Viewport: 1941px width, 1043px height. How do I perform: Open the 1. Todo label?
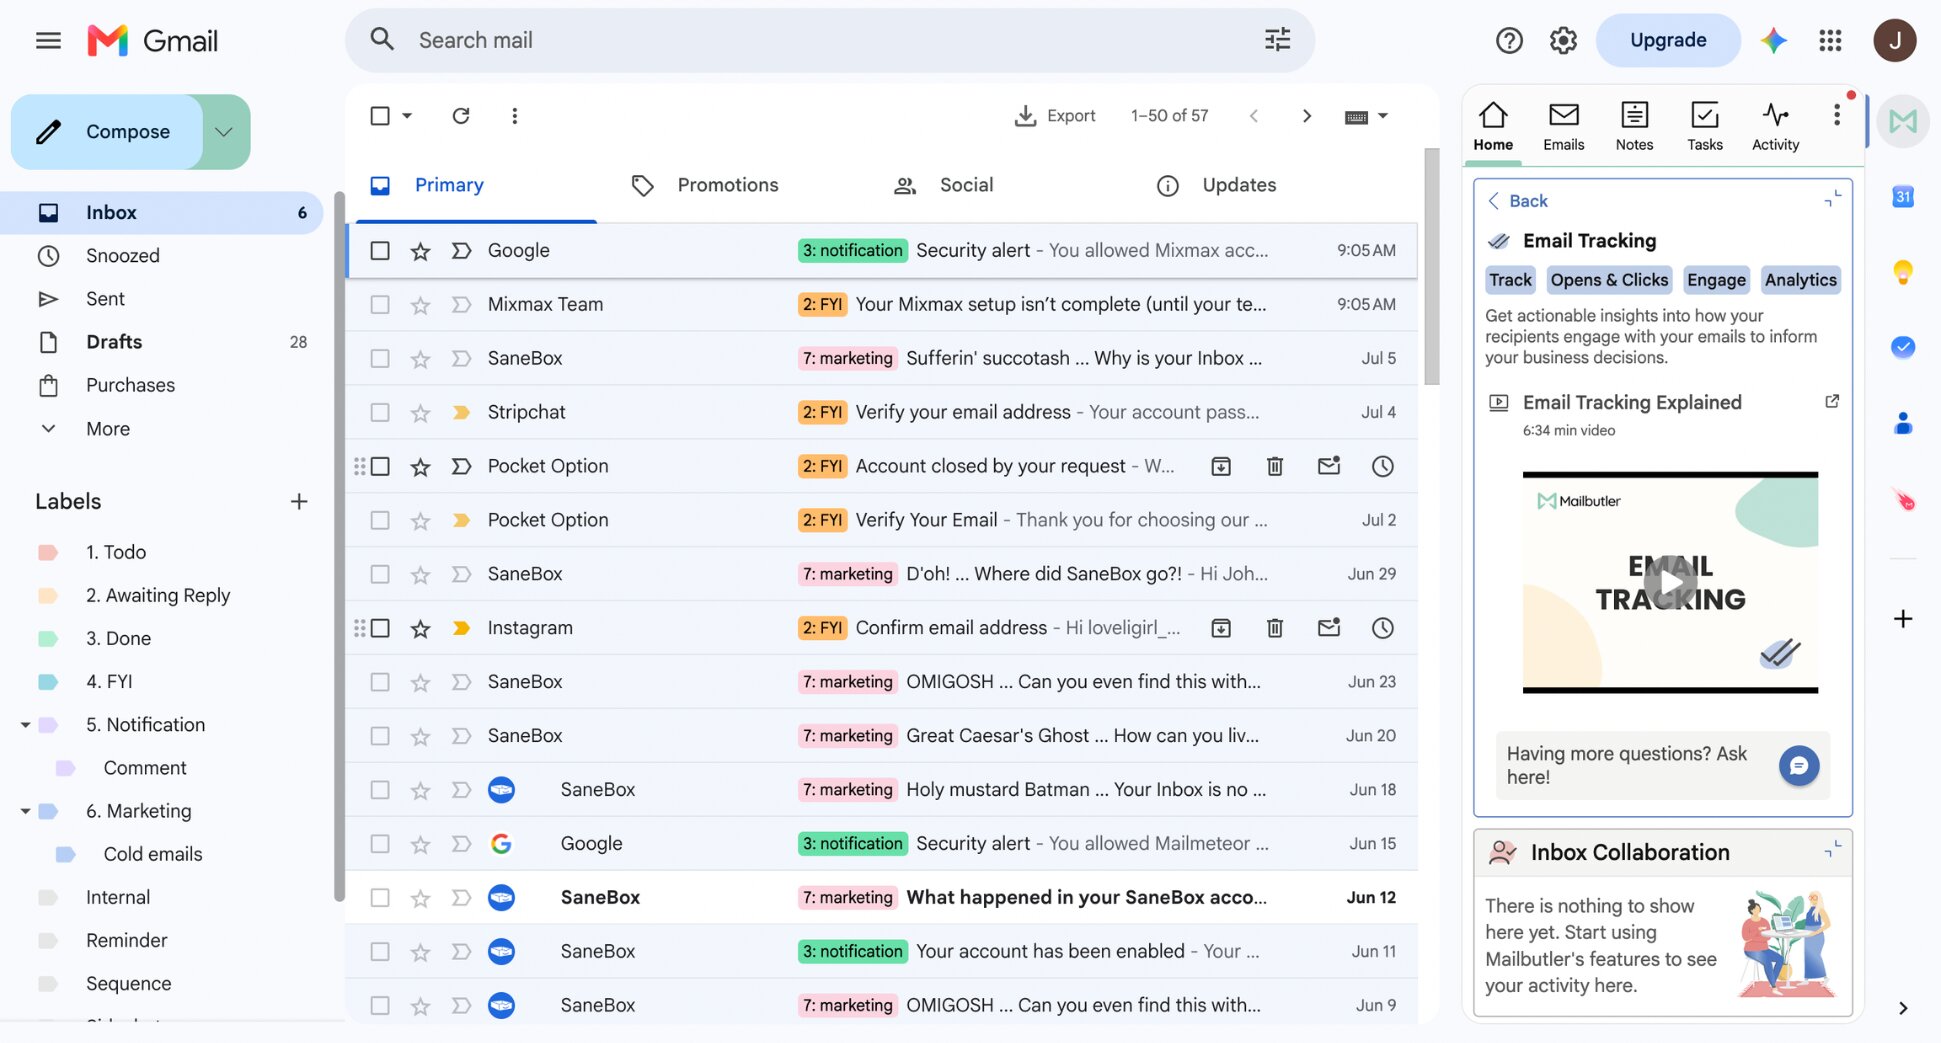pyautogui.click(x=115, y=552)
